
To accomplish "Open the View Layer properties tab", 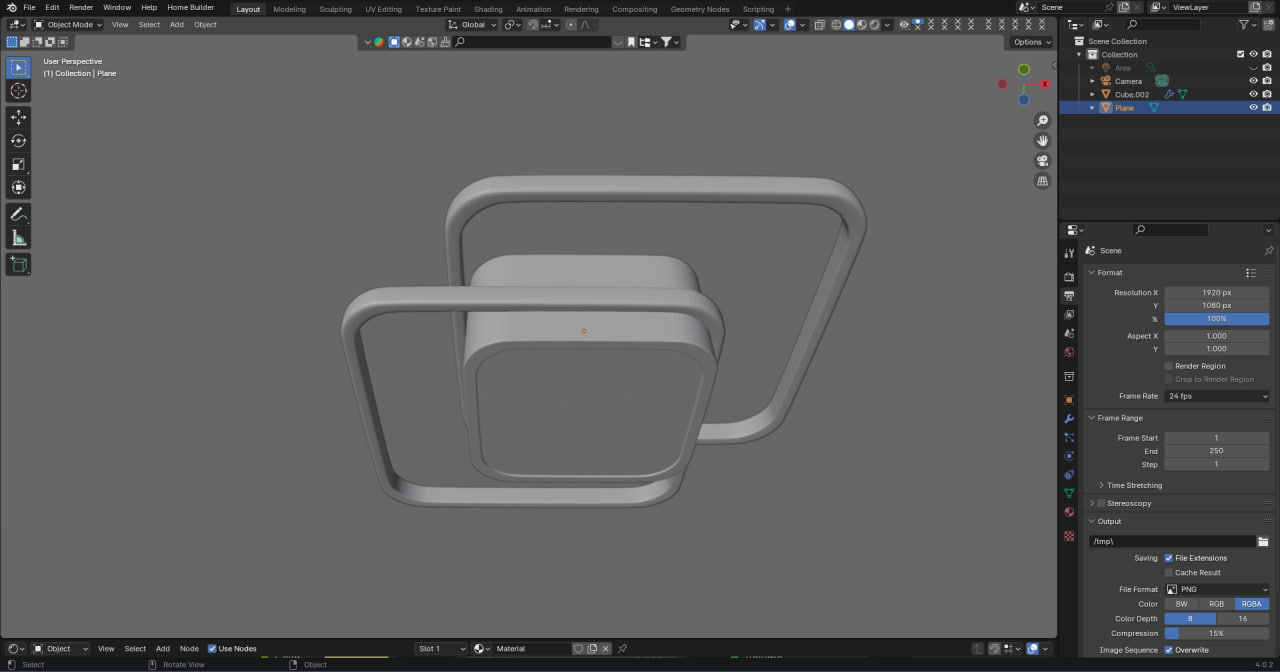I will pos(1069,314).
